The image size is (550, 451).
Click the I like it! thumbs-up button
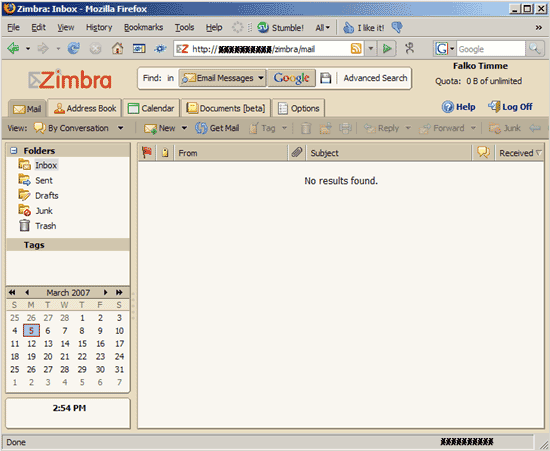pyautogui.click(x=363, y=27)
